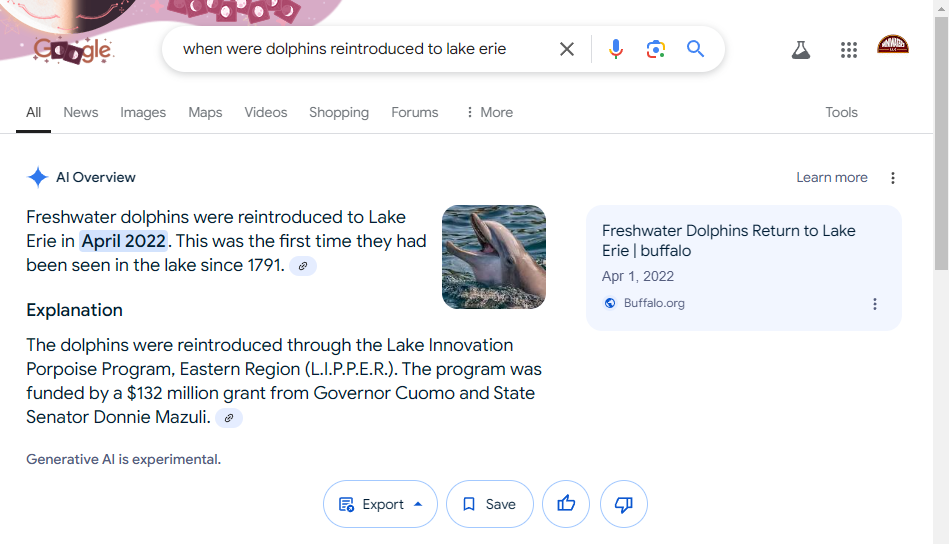Give thumbs down to AI Overview

623,503
